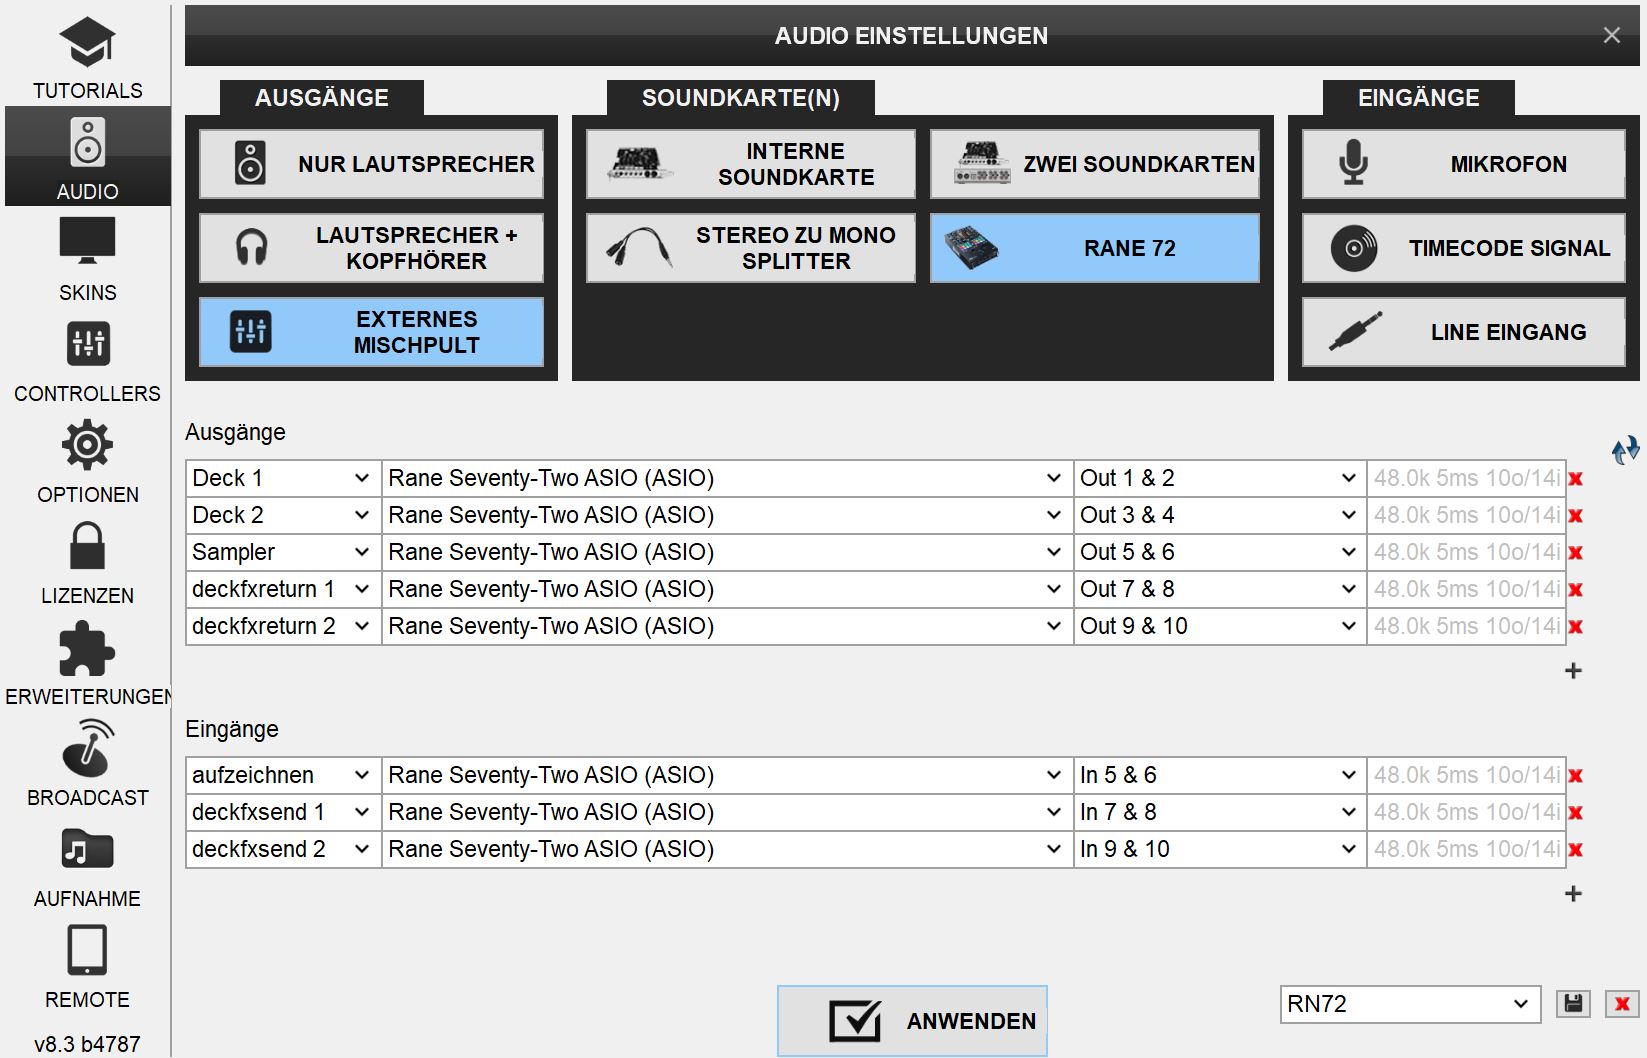Add a new output line with plus
The height and width of the screenshot is (1058, 1647).
point(1573,671)
